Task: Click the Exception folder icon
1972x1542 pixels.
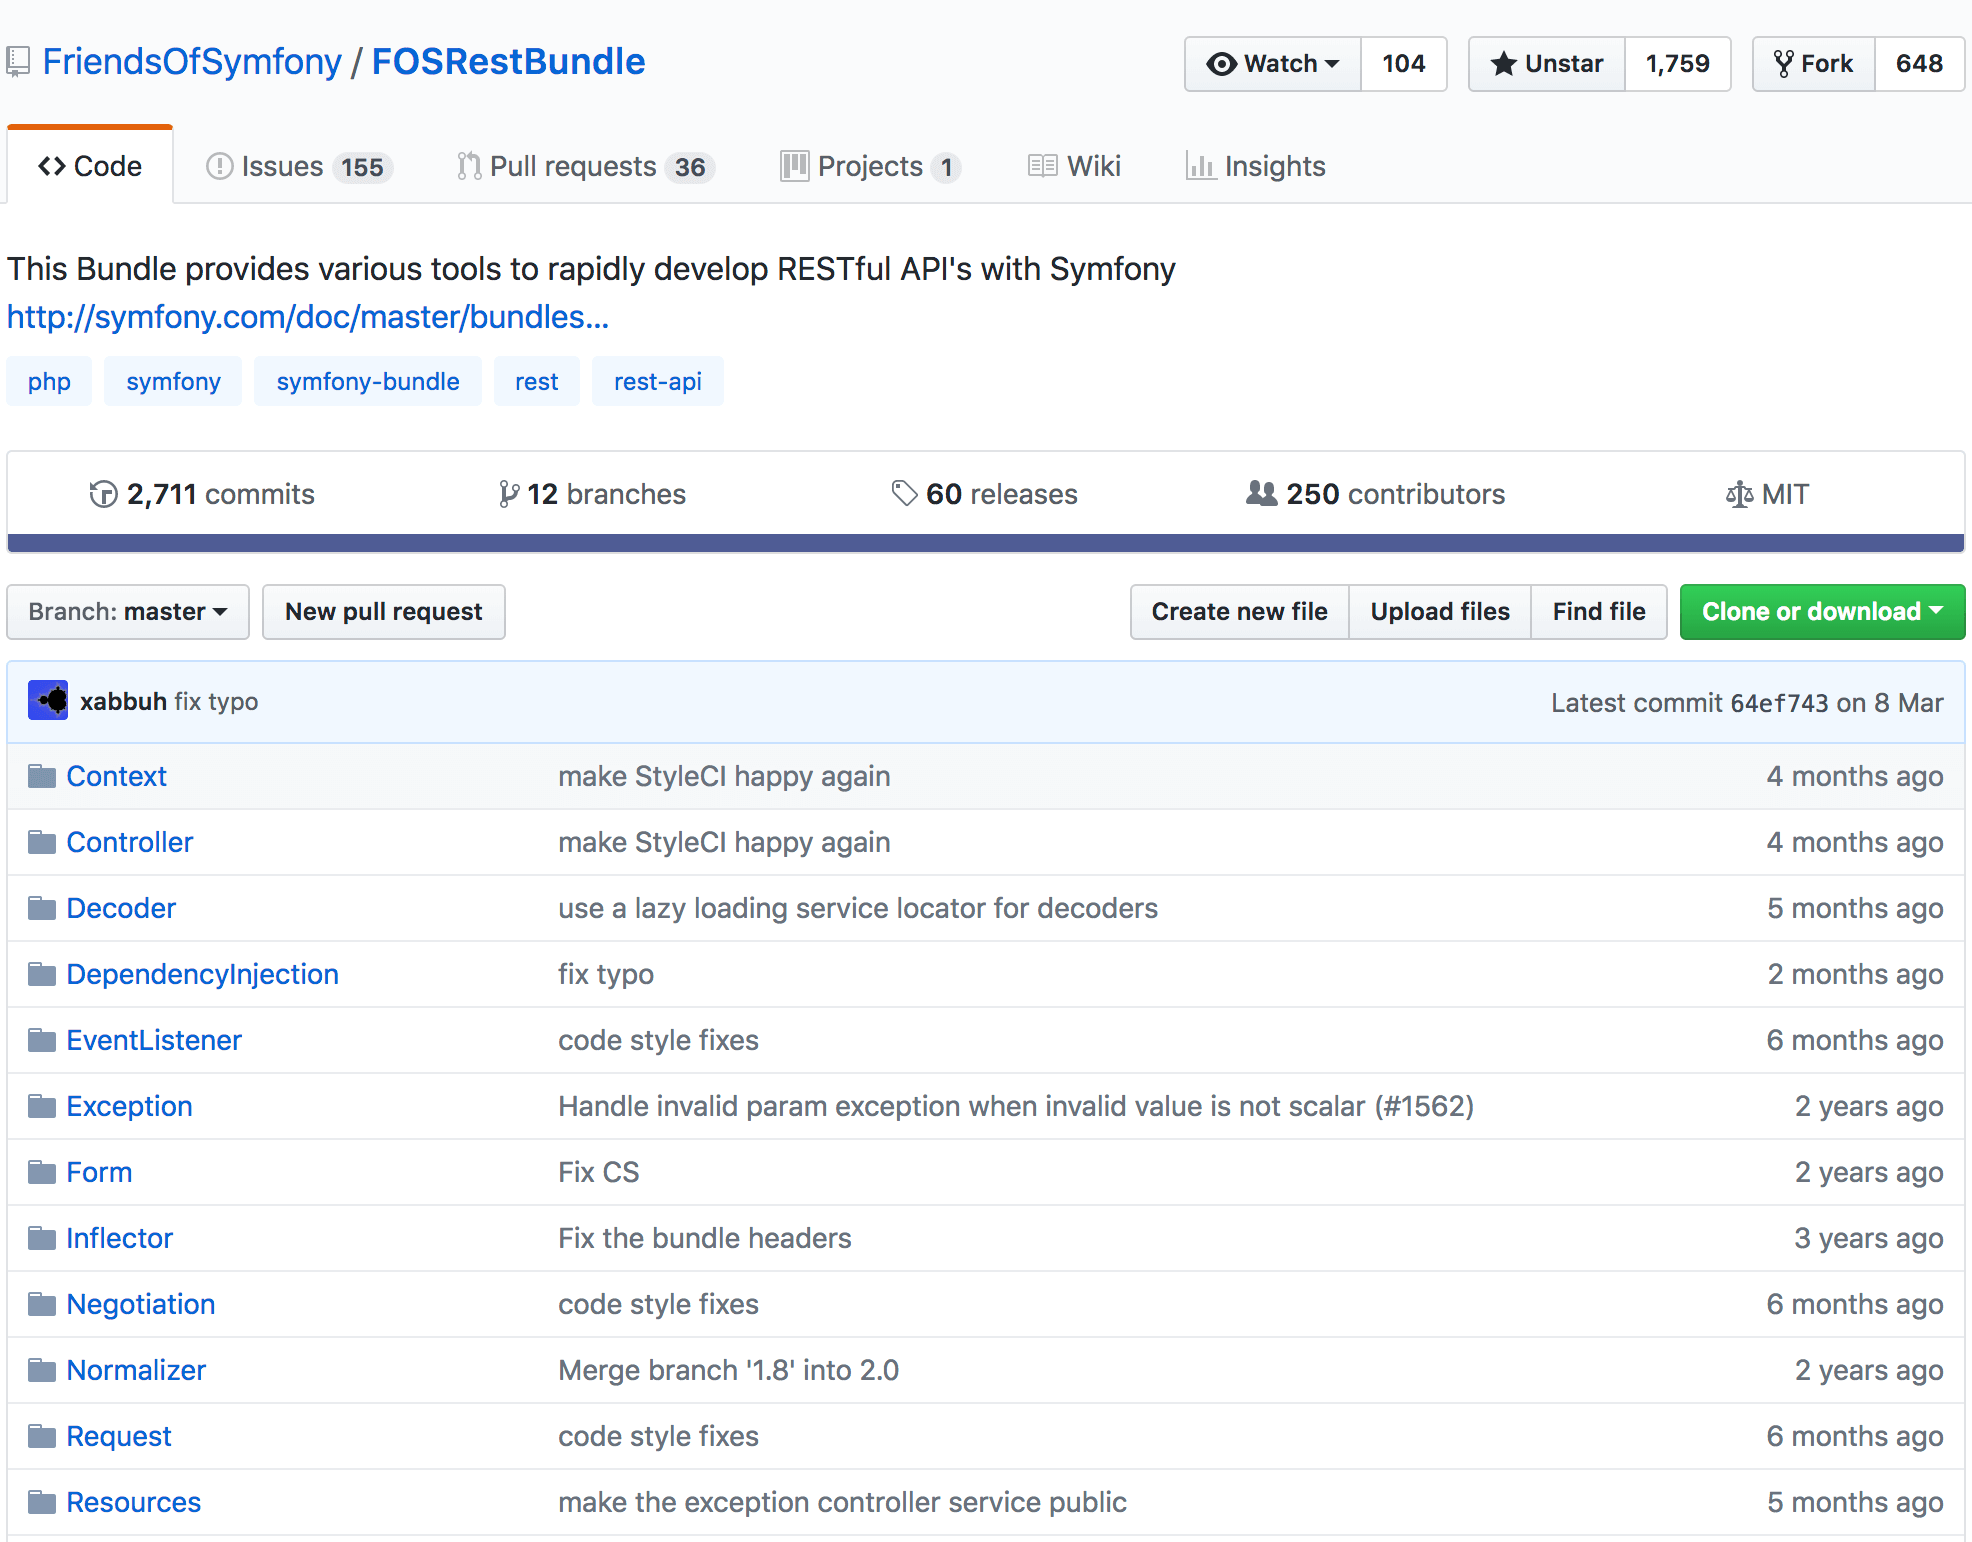Action: coord(42,1106)
